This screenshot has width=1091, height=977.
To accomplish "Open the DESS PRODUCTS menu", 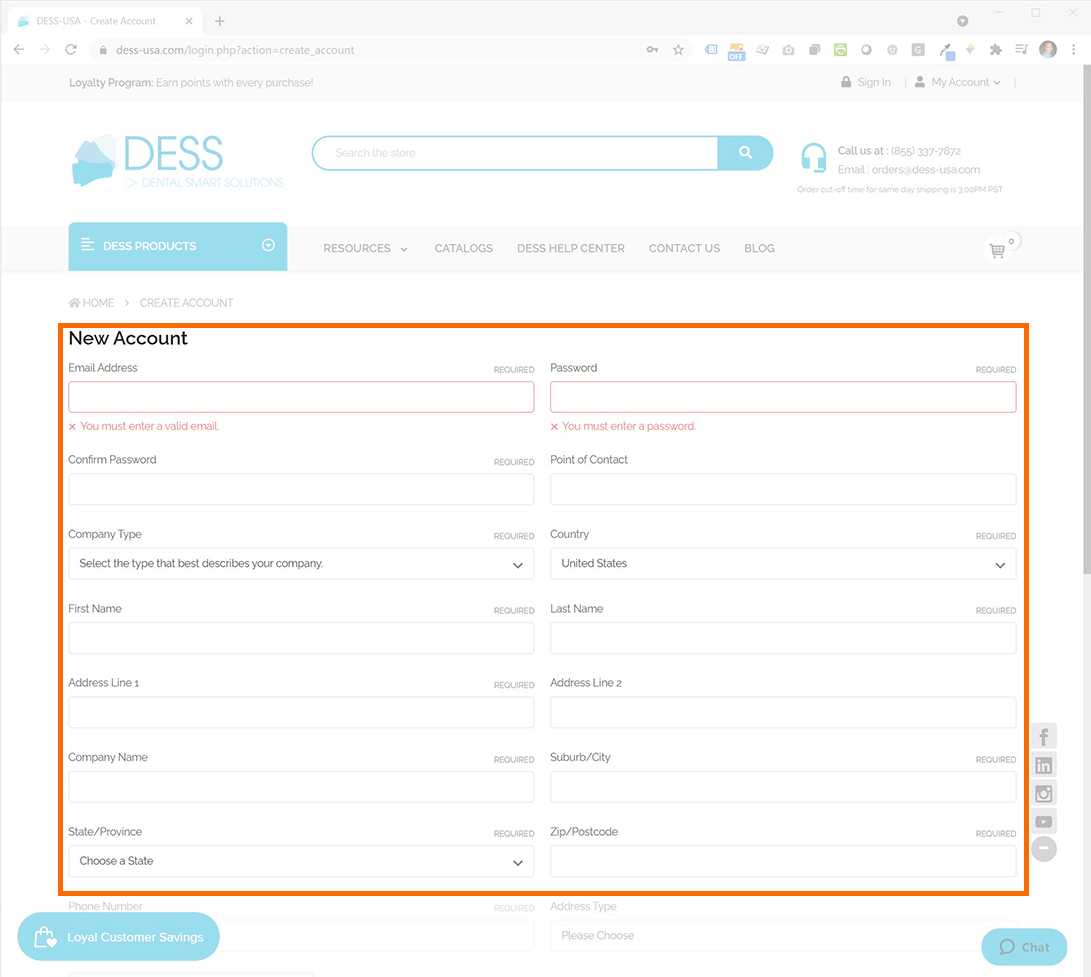I will 178,246.
